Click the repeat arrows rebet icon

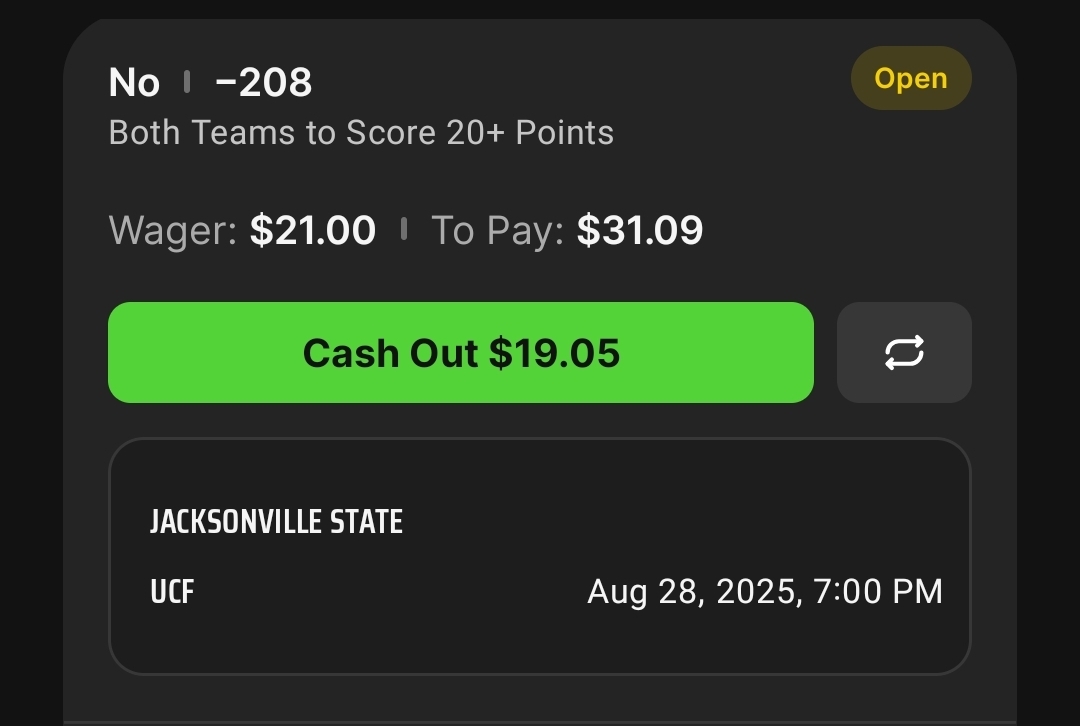coord(904,353)
